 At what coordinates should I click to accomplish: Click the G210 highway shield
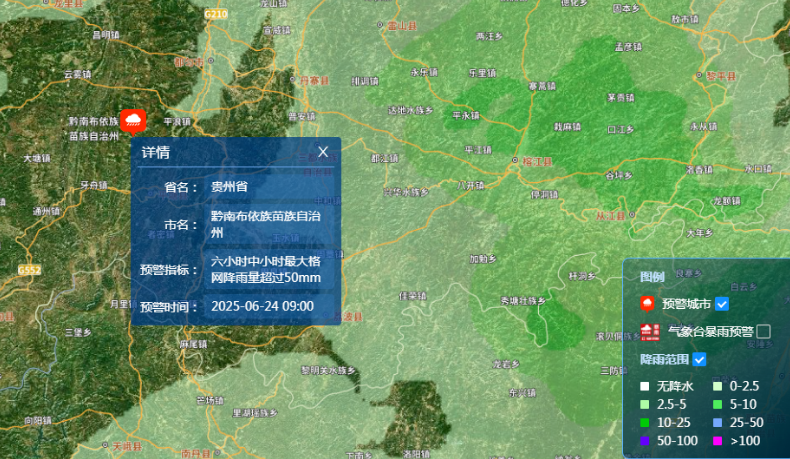215,14
